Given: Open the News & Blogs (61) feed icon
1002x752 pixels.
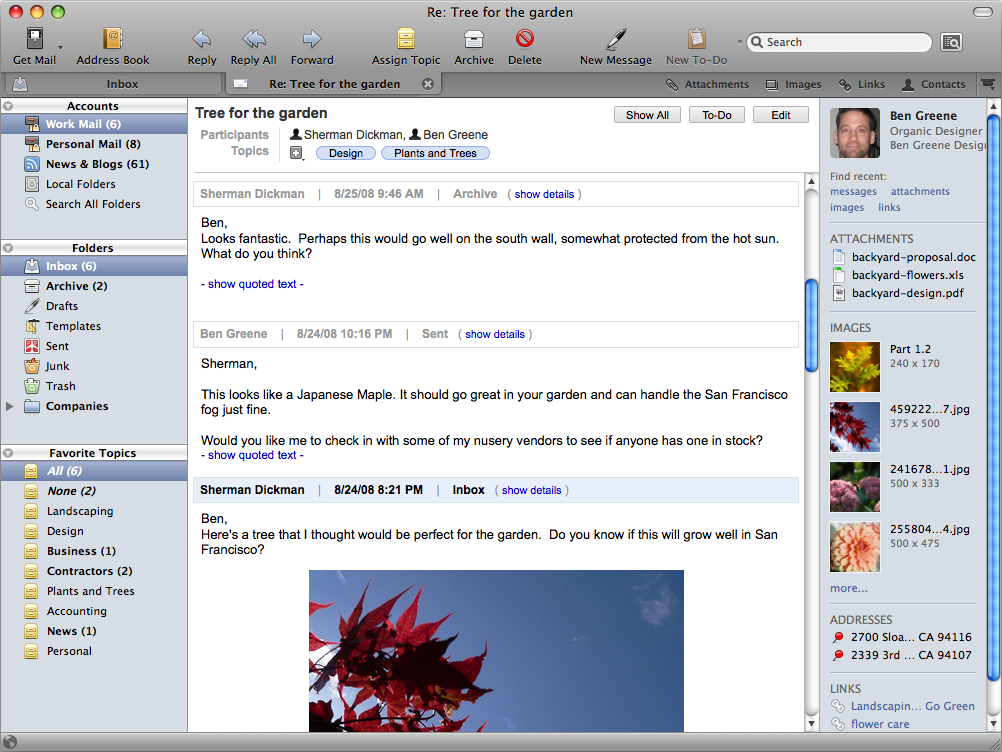Looking at the screenshot, I should 32,164.
